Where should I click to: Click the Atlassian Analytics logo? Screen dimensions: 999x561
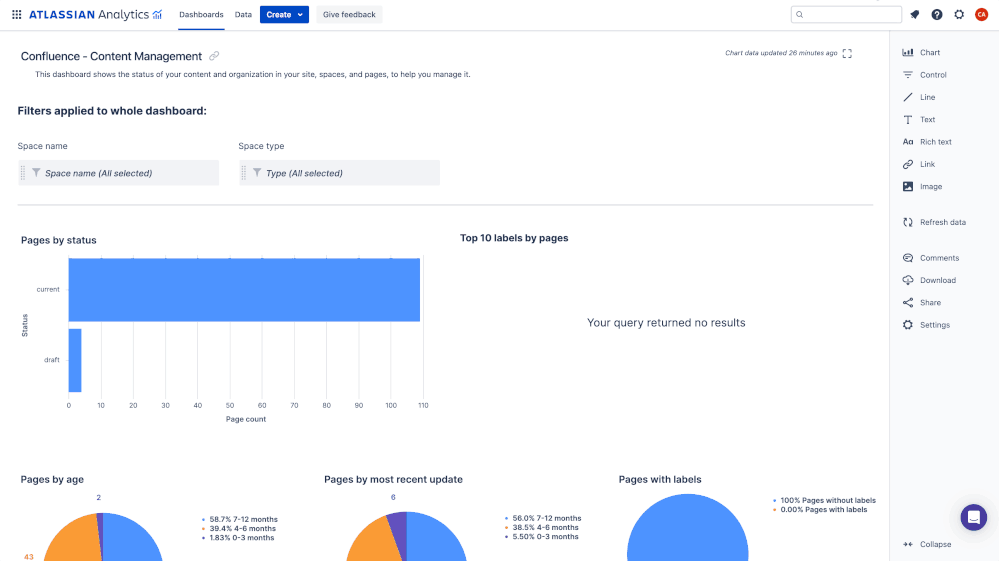pos(96,15)
